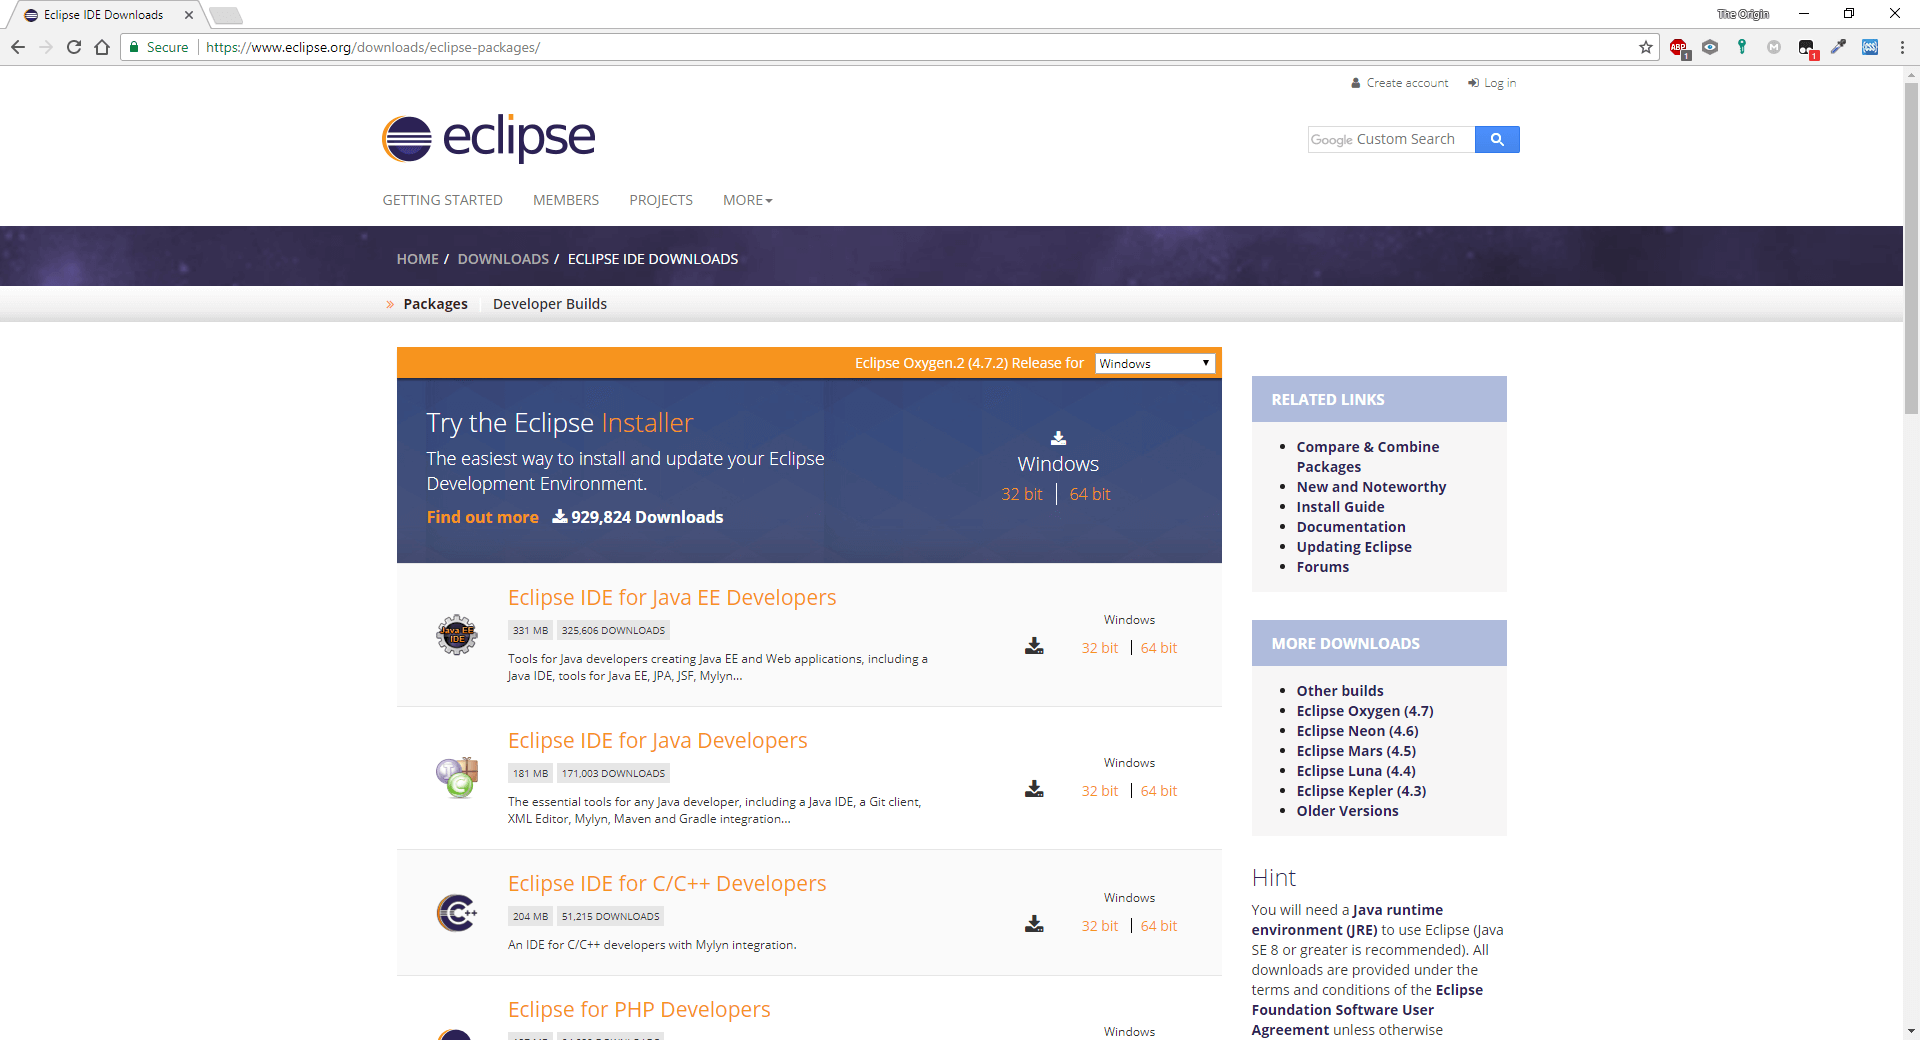Open Eclipse IDE for Java Developers title
The image size is (1920, 1040).
tap(657, 740)
